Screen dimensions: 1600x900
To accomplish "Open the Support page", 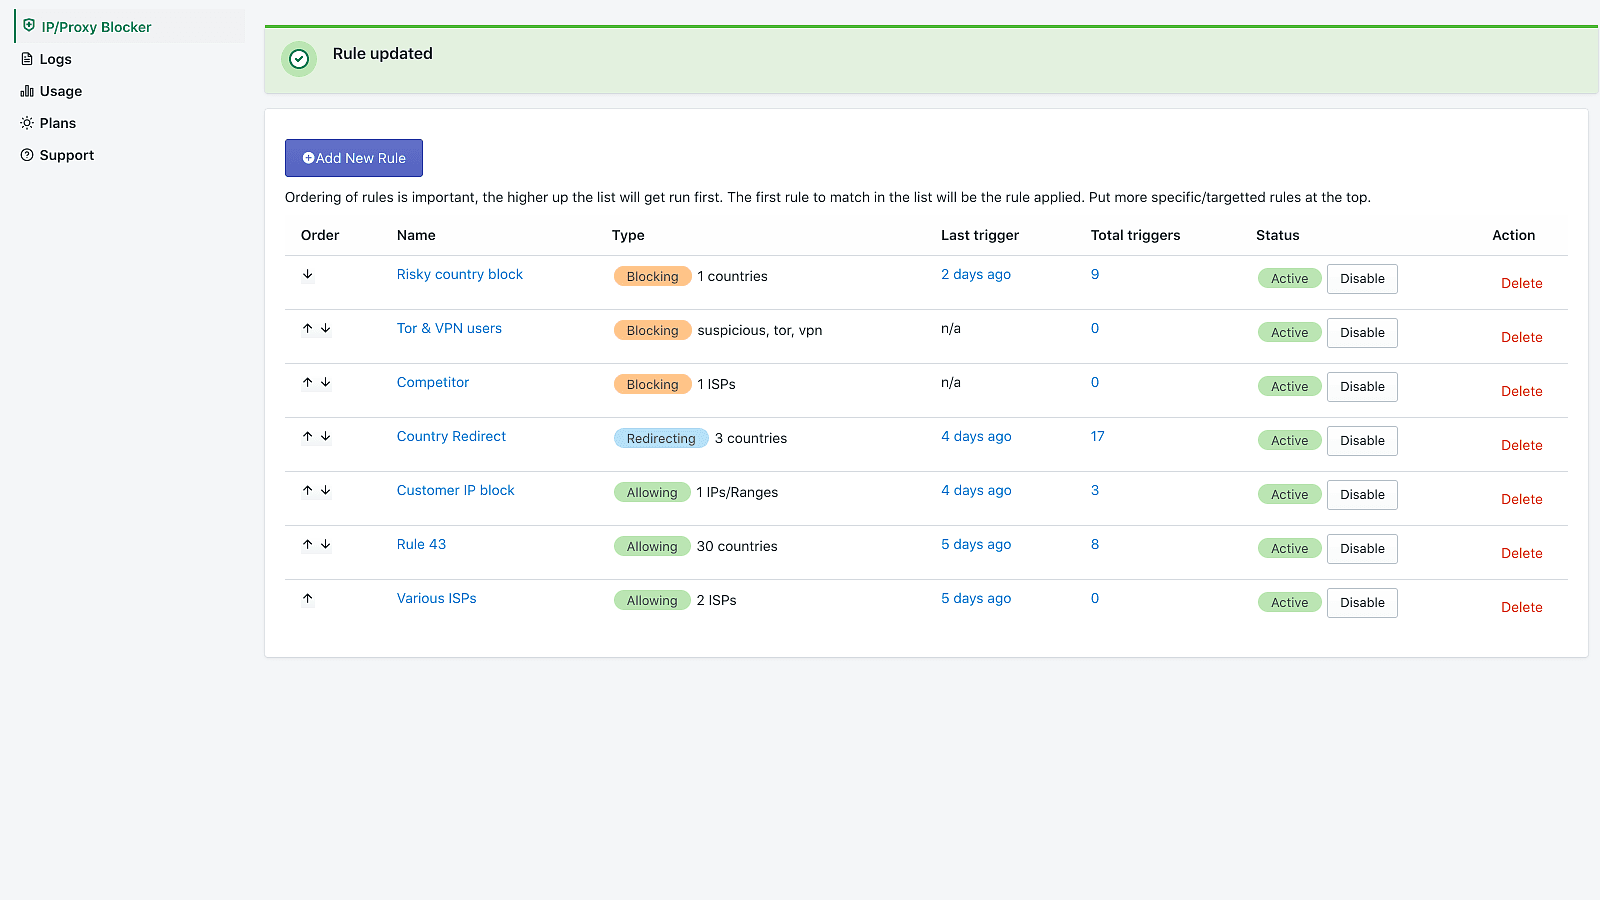I will click(x=66, y=155).
